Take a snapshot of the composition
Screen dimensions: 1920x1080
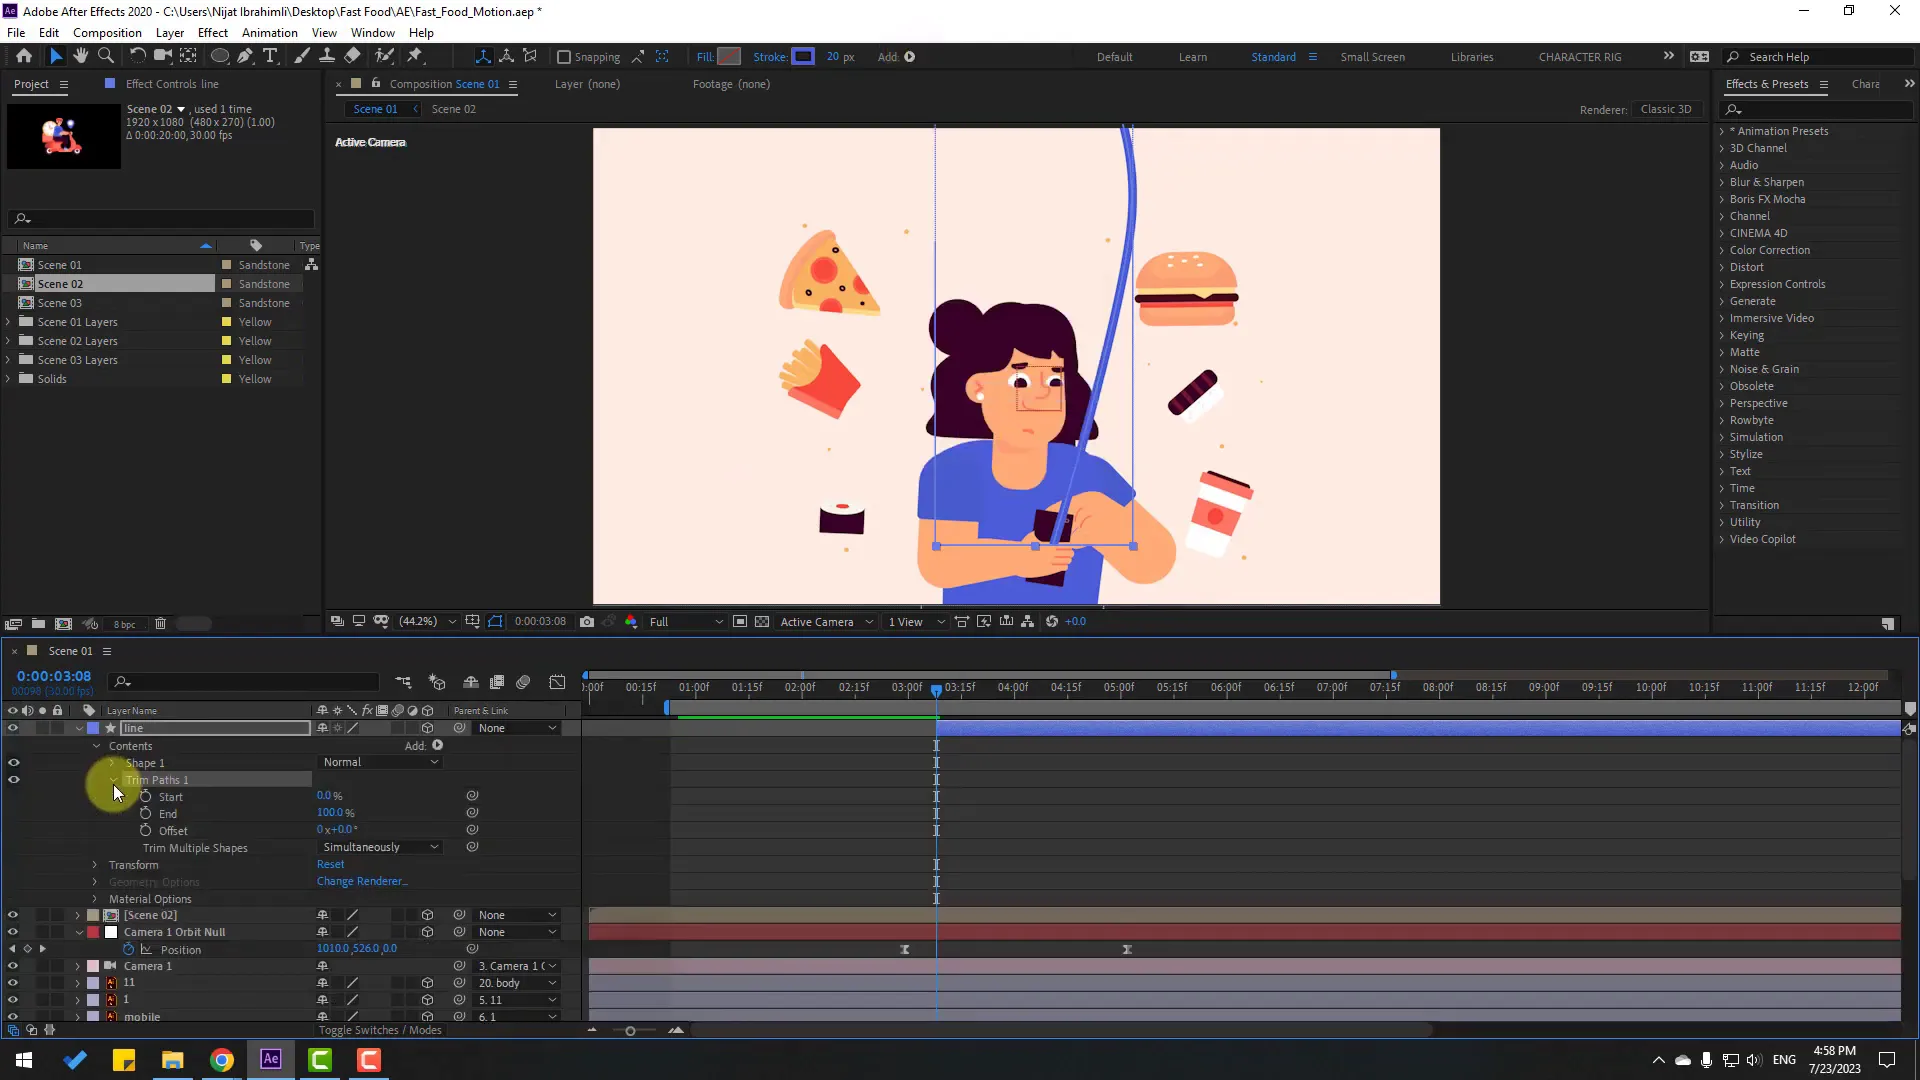[588, 621]
